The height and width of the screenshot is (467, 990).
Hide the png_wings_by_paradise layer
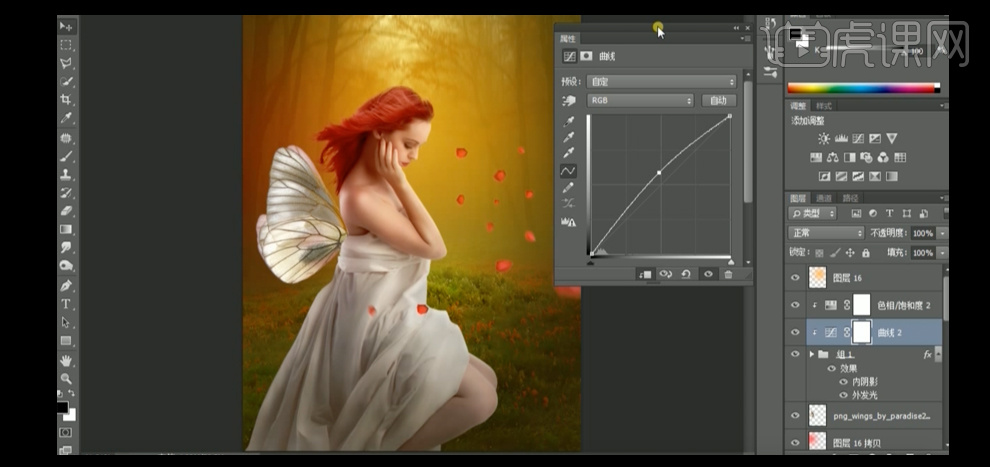point(796,416)
